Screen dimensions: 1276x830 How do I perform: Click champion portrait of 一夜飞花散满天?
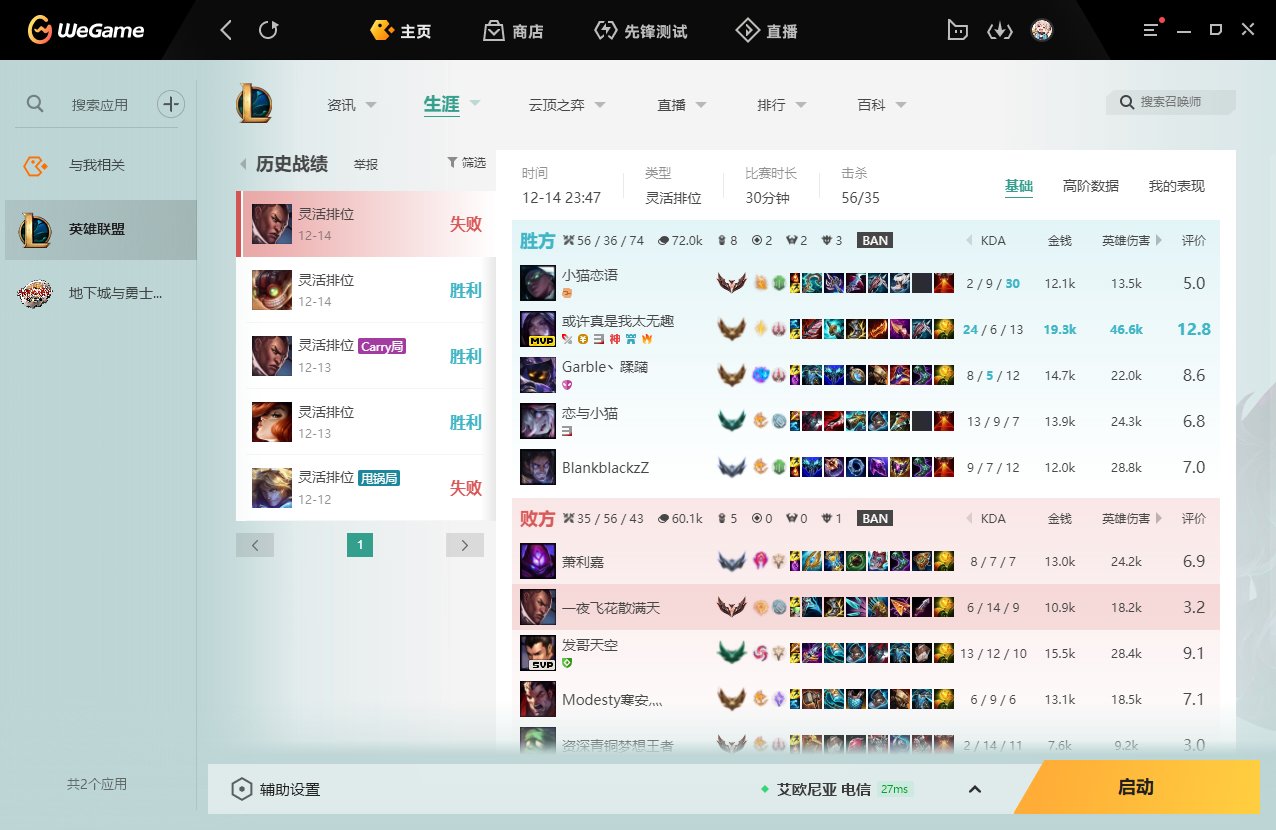pyautogui.click(x=538, y=607)
